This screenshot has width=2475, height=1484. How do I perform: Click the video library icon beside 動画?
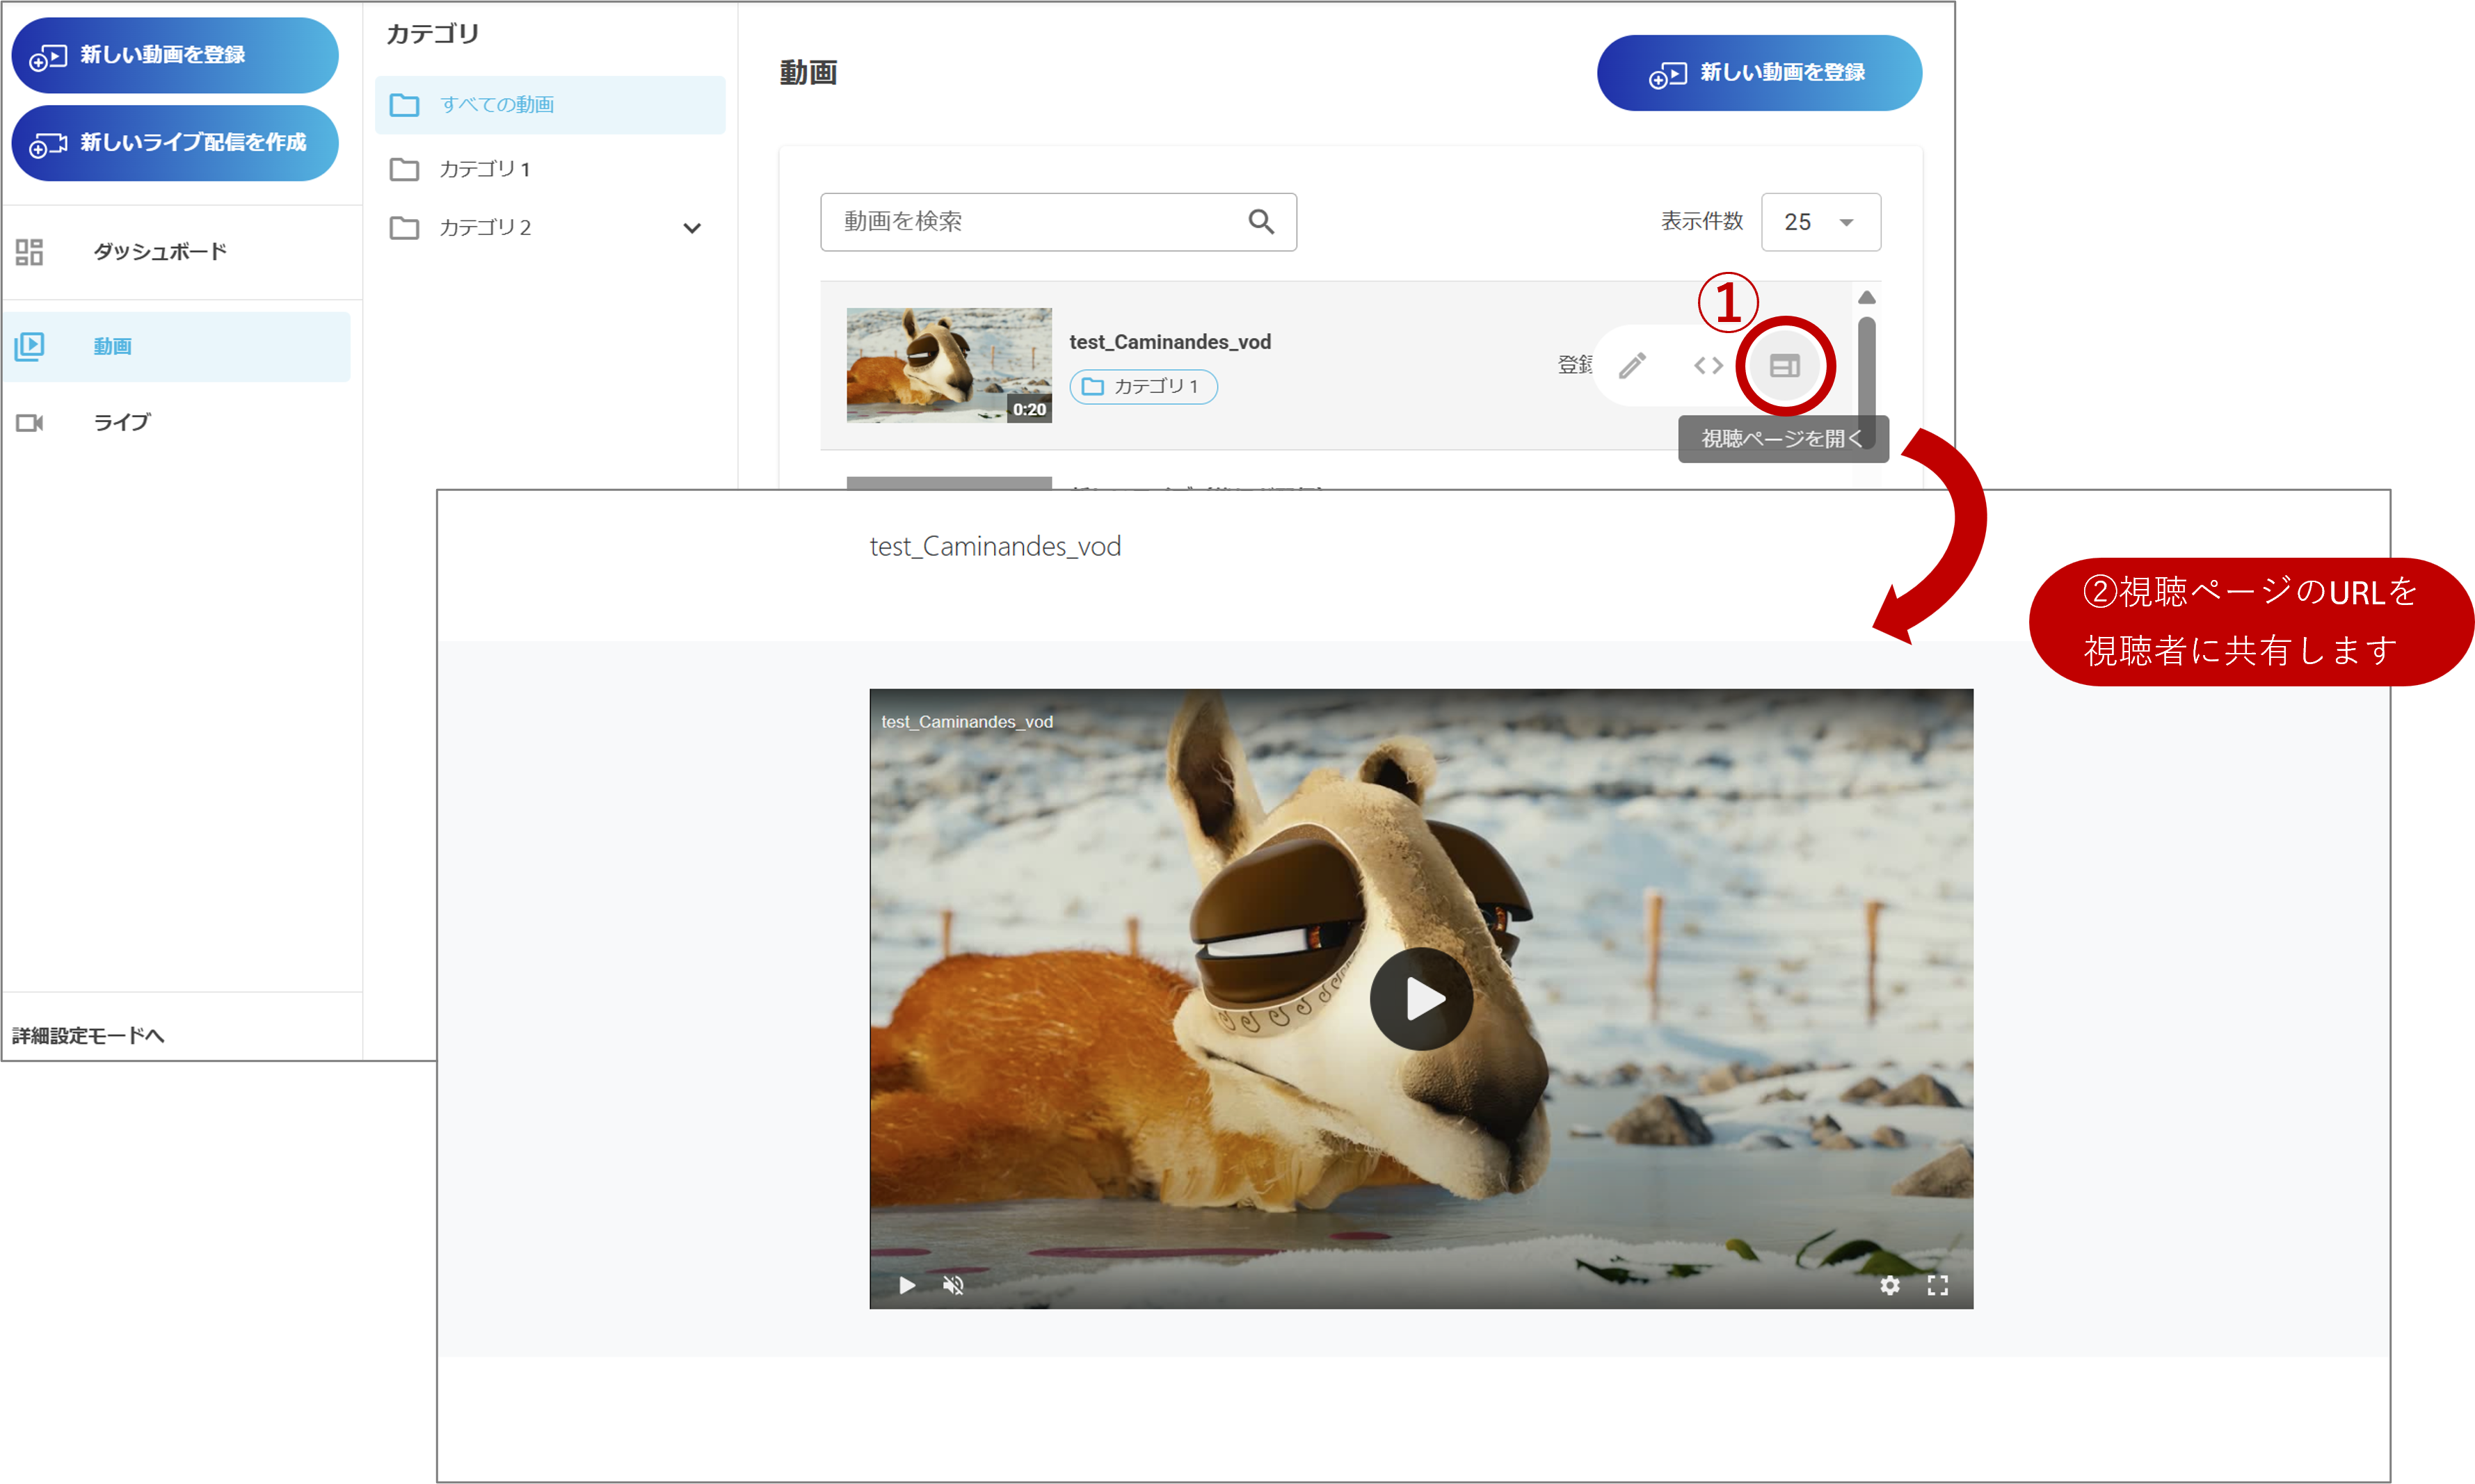[x=30, y=346]
